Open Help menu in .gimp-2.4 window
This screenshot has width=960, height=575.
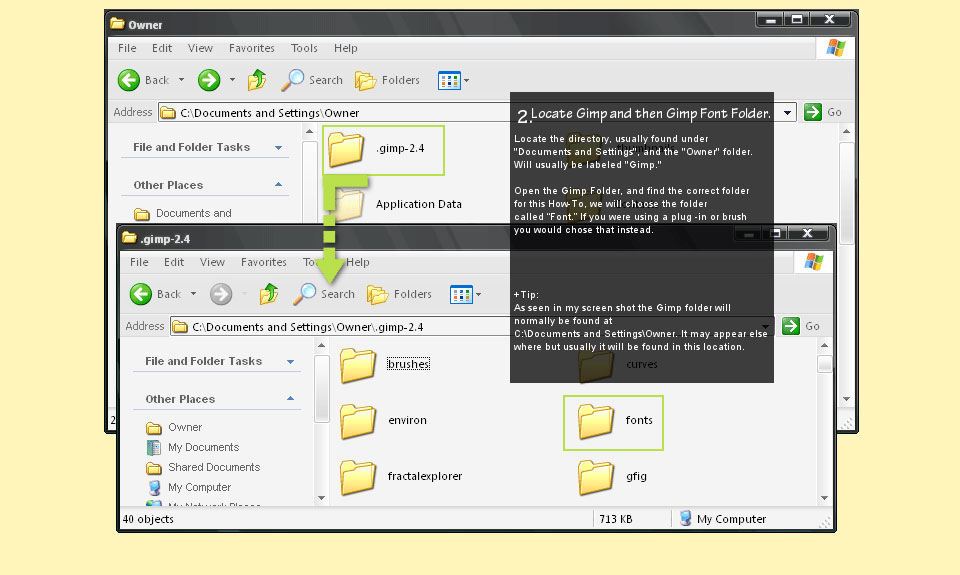pyautogui.click(x=358, y=262)
